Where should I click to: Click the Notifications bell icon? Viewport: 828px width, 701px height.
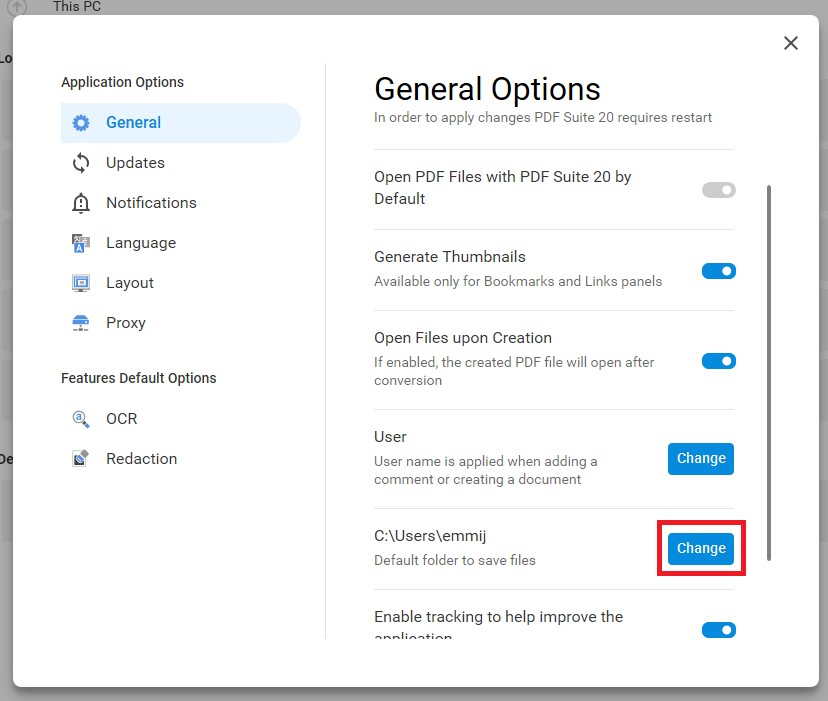pyautogui.click(x=81, y=203)
